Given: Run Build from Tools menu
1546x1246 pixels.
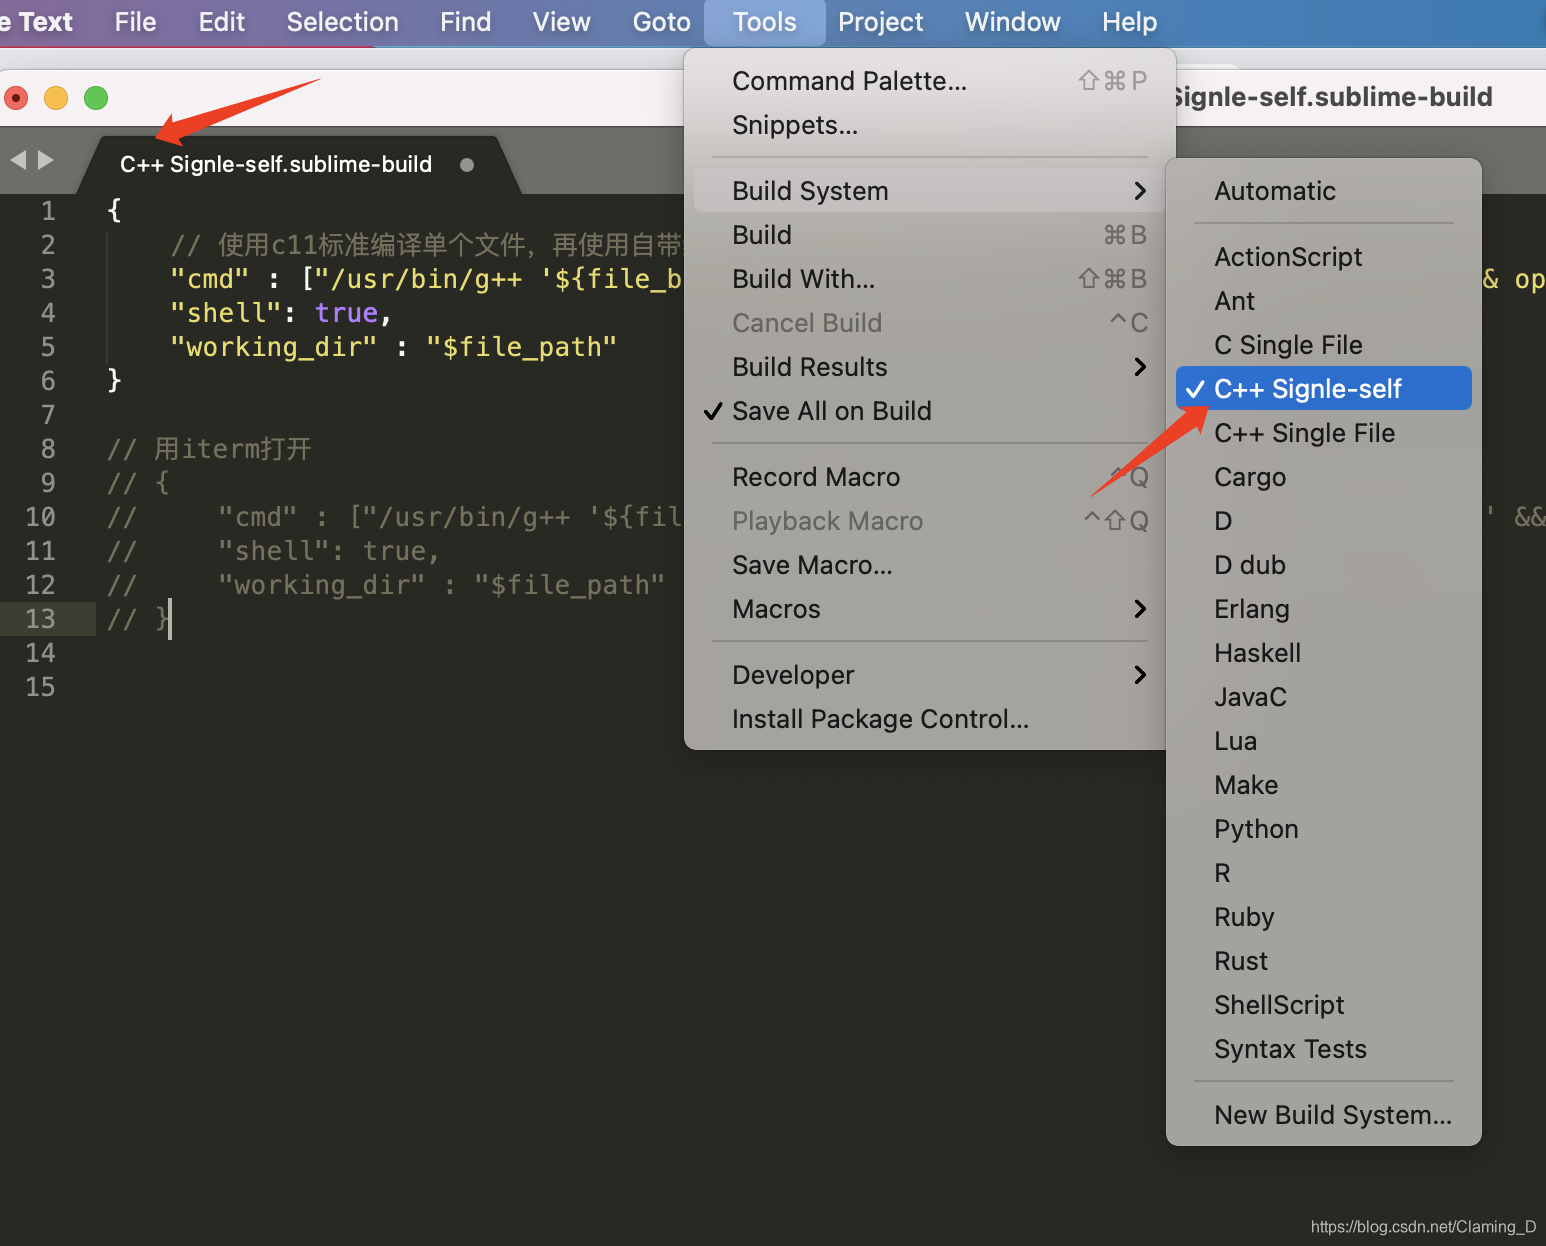Looking at the screenshot, I should click(929, 235).
